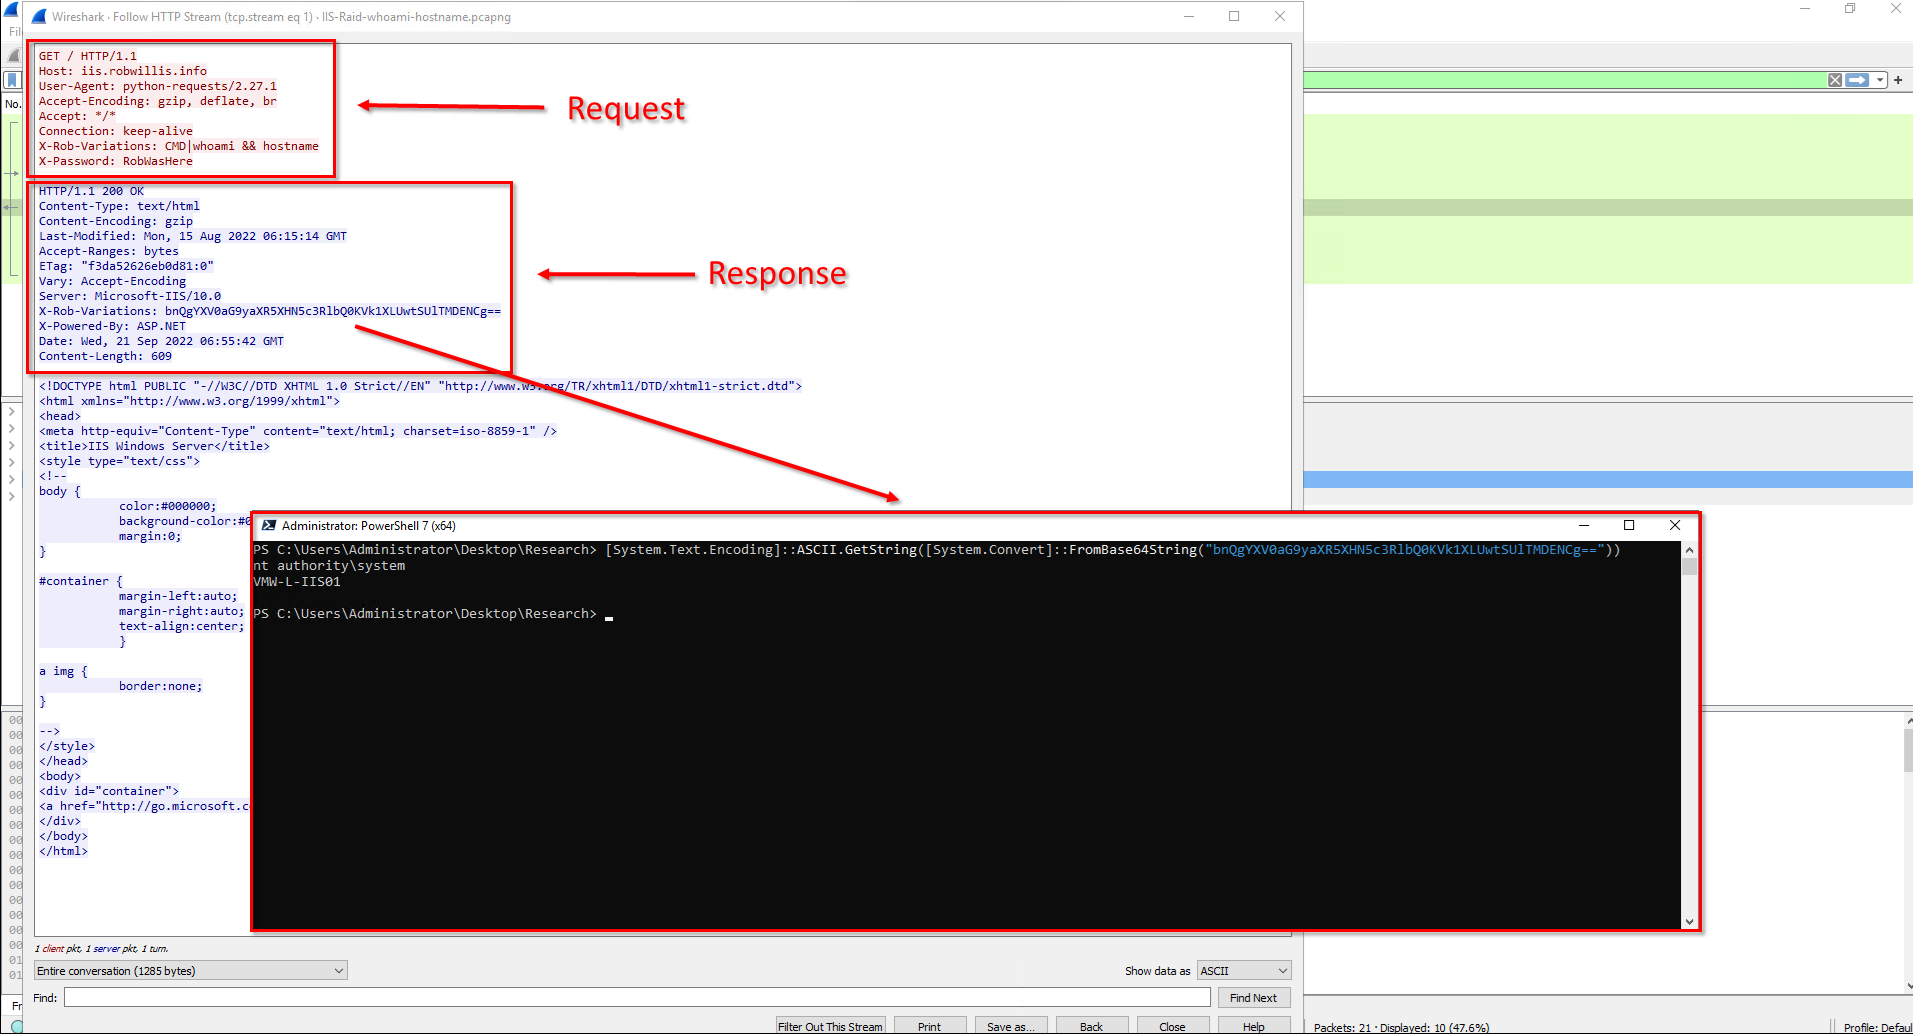Open the Entire conversation (1285 bytes) dropdown
1913x1034 pixels.
pos(190,970)
